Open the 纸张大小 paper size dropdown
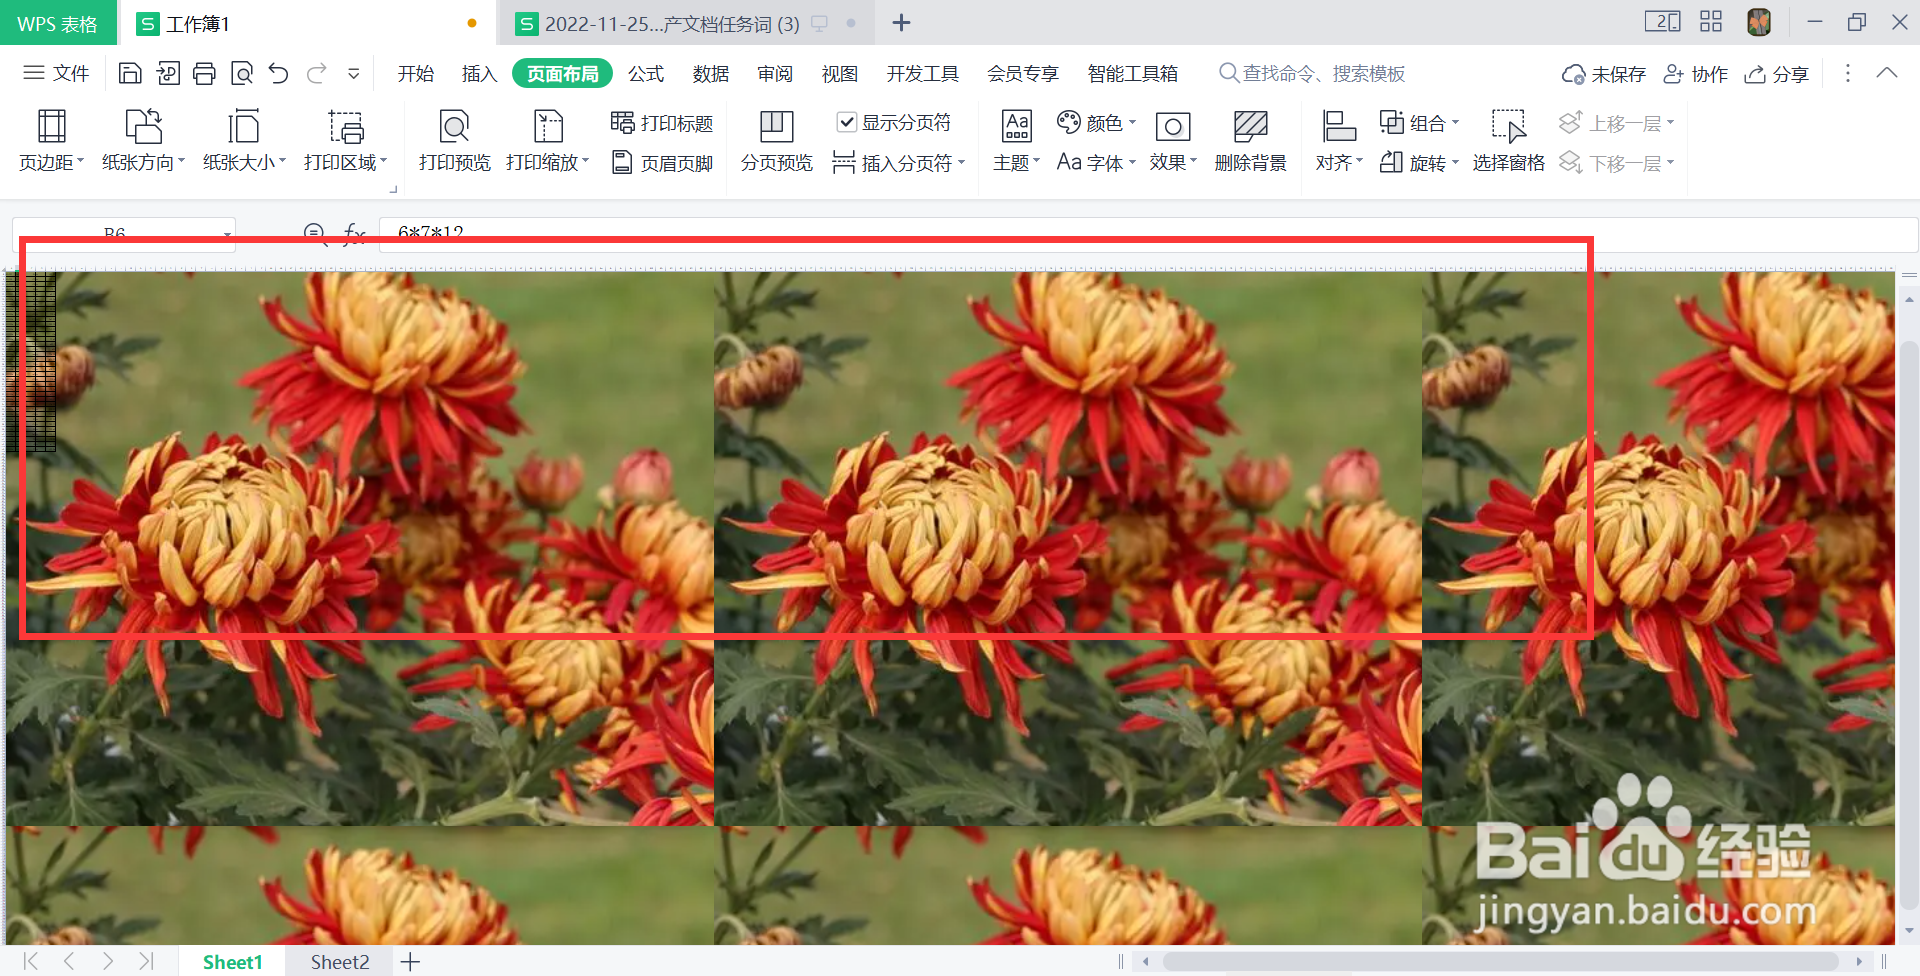 coord(244,141)
